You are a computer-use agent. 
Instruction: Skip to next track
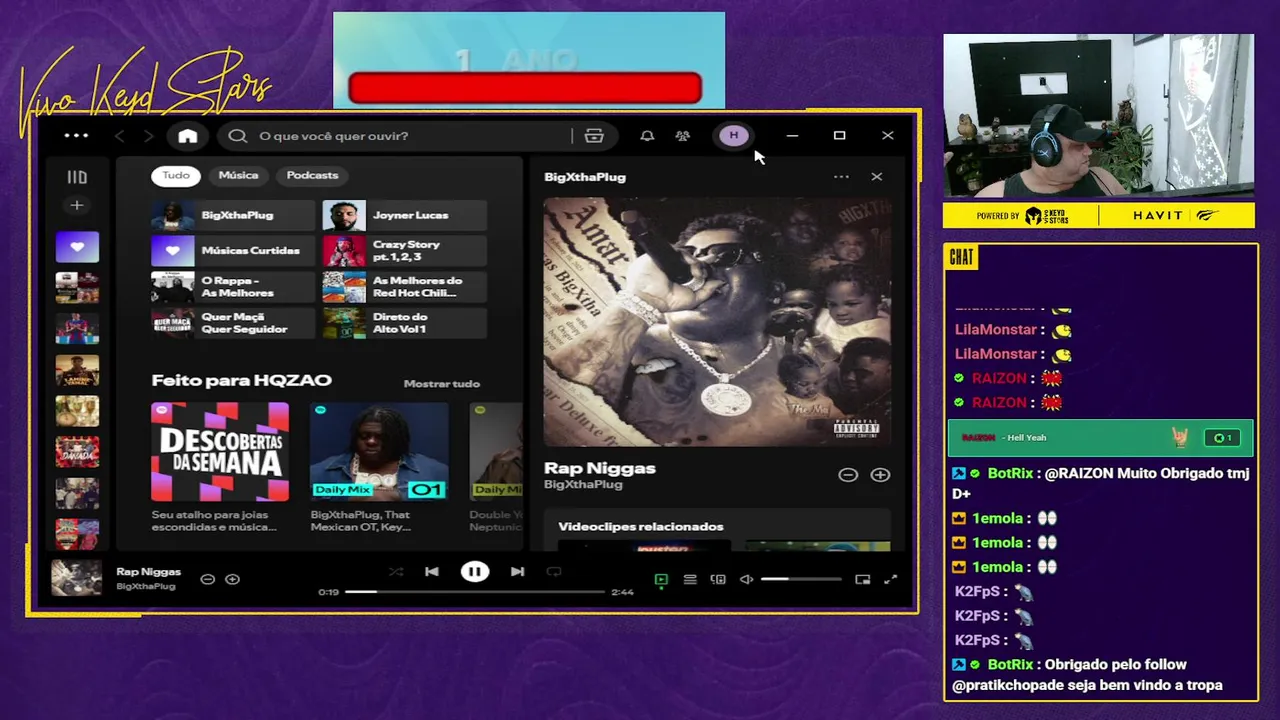point(517,572)
